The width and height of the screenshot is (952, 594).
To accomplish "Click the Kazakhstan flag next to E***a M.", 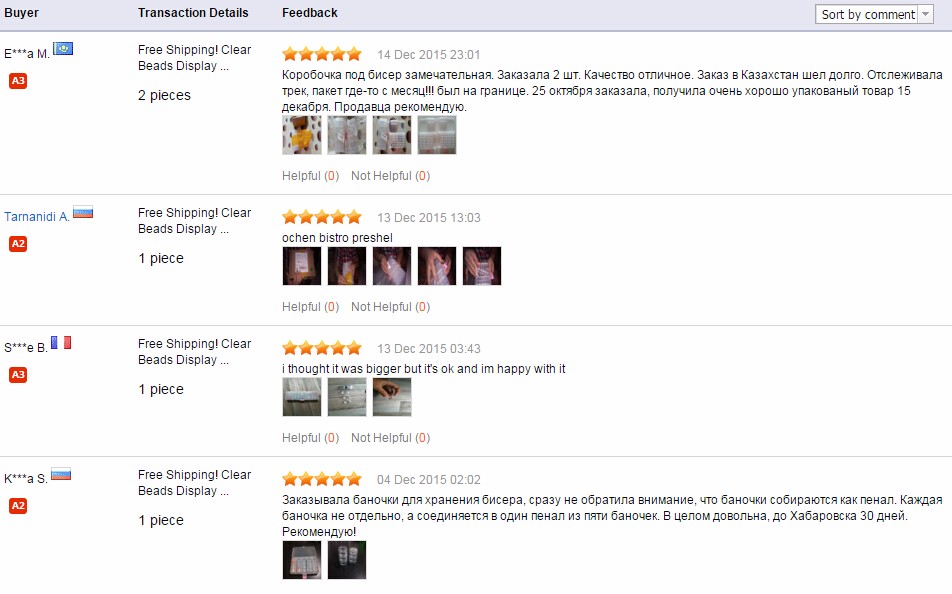I will pos(63,49).
